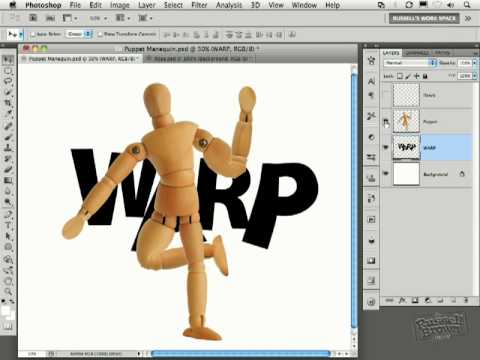Open the Layers panel options menu
This screenshot has height=360, width=480.
tap(475, 53)
